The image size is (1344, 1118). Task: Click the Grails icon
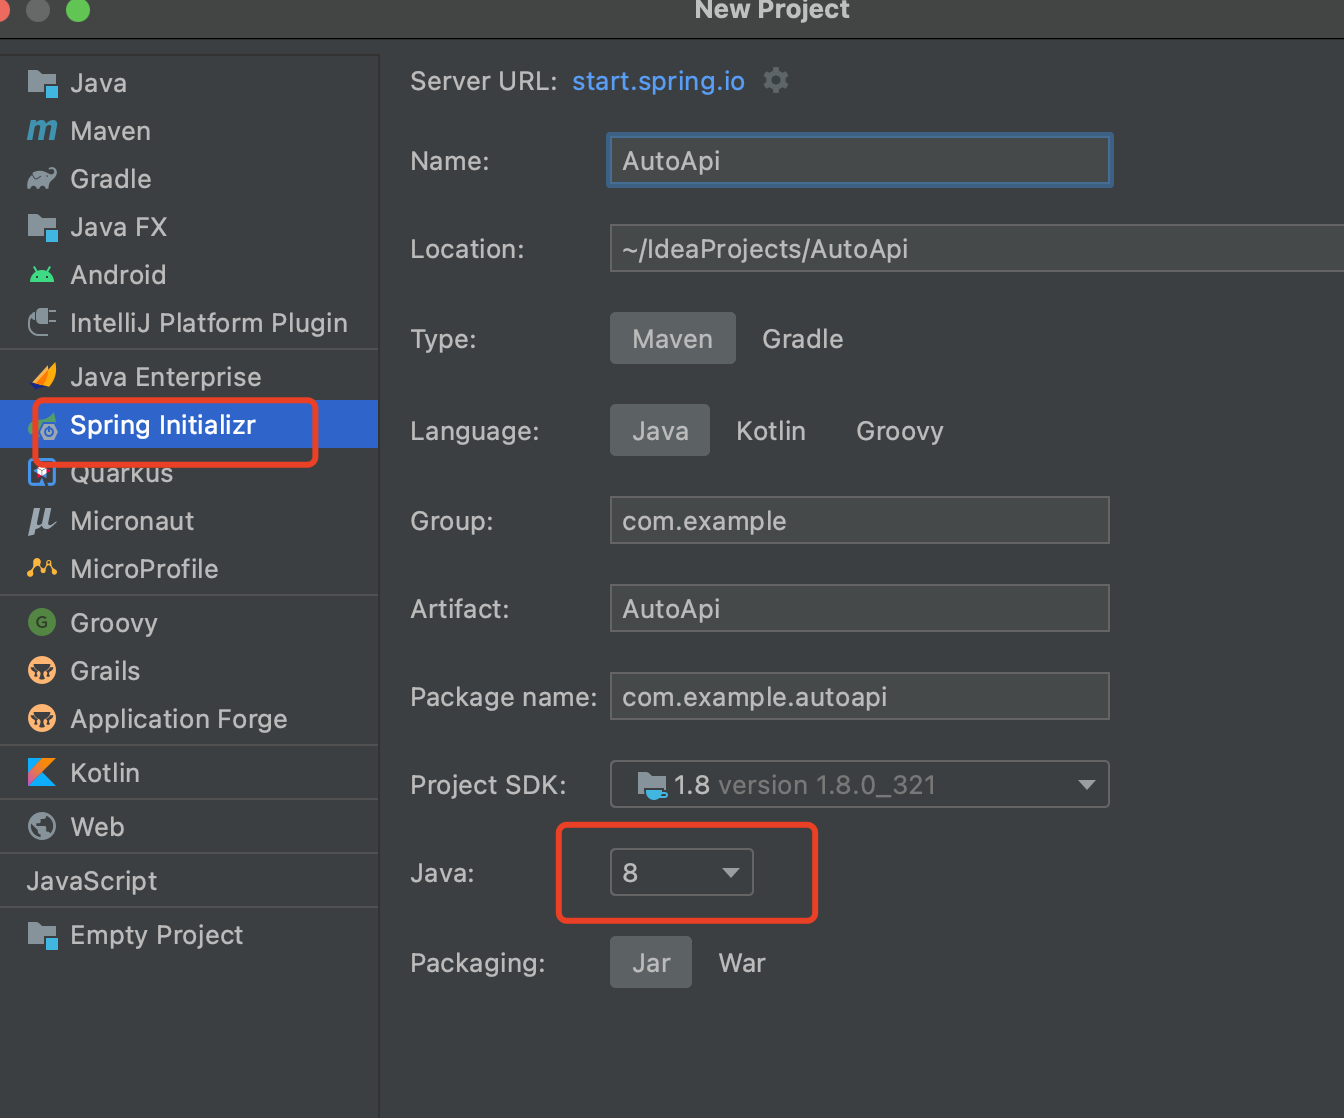coord(42,670)
